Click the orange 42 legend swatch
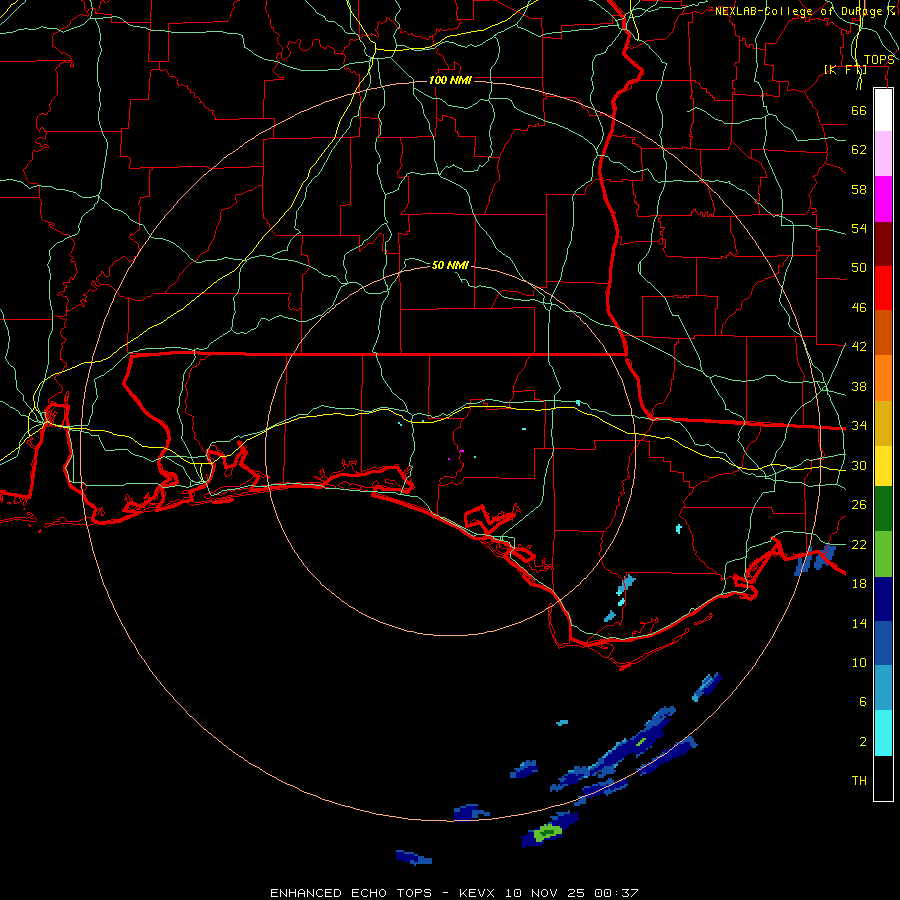This screenshot has width=900, height=900. (883, 377)
